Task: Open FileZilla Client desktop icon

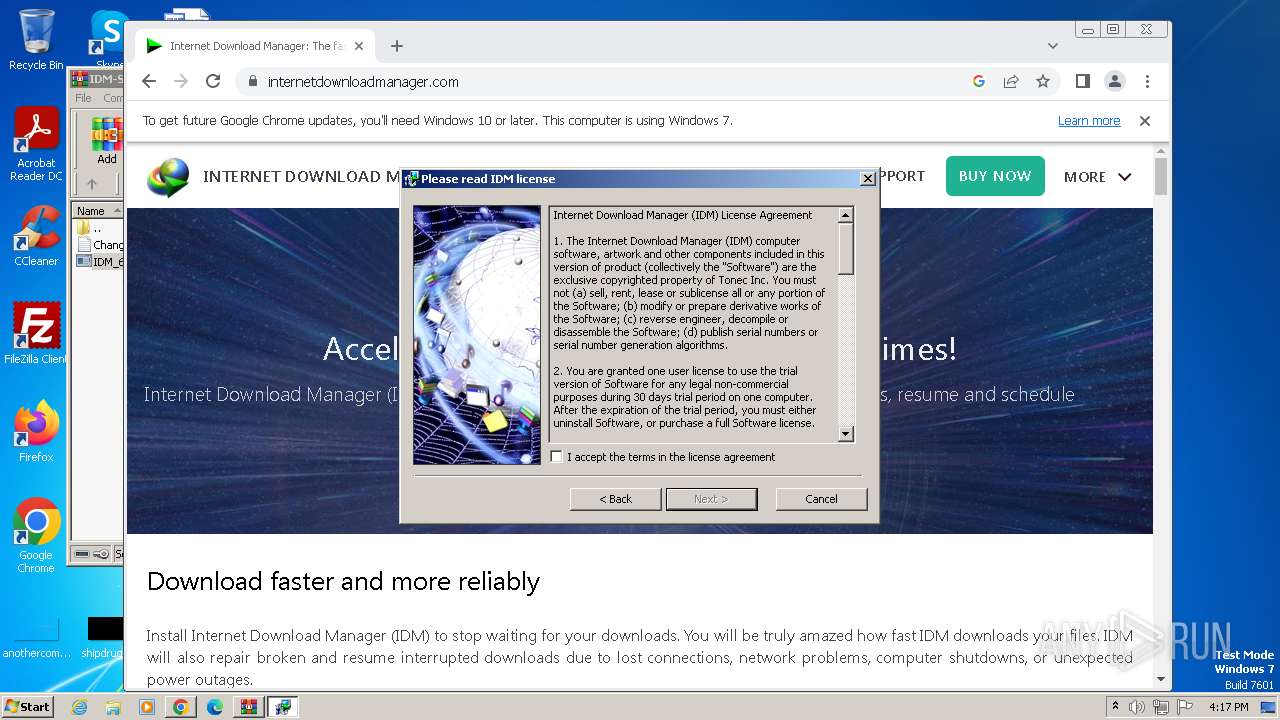Action: [36, 333]
